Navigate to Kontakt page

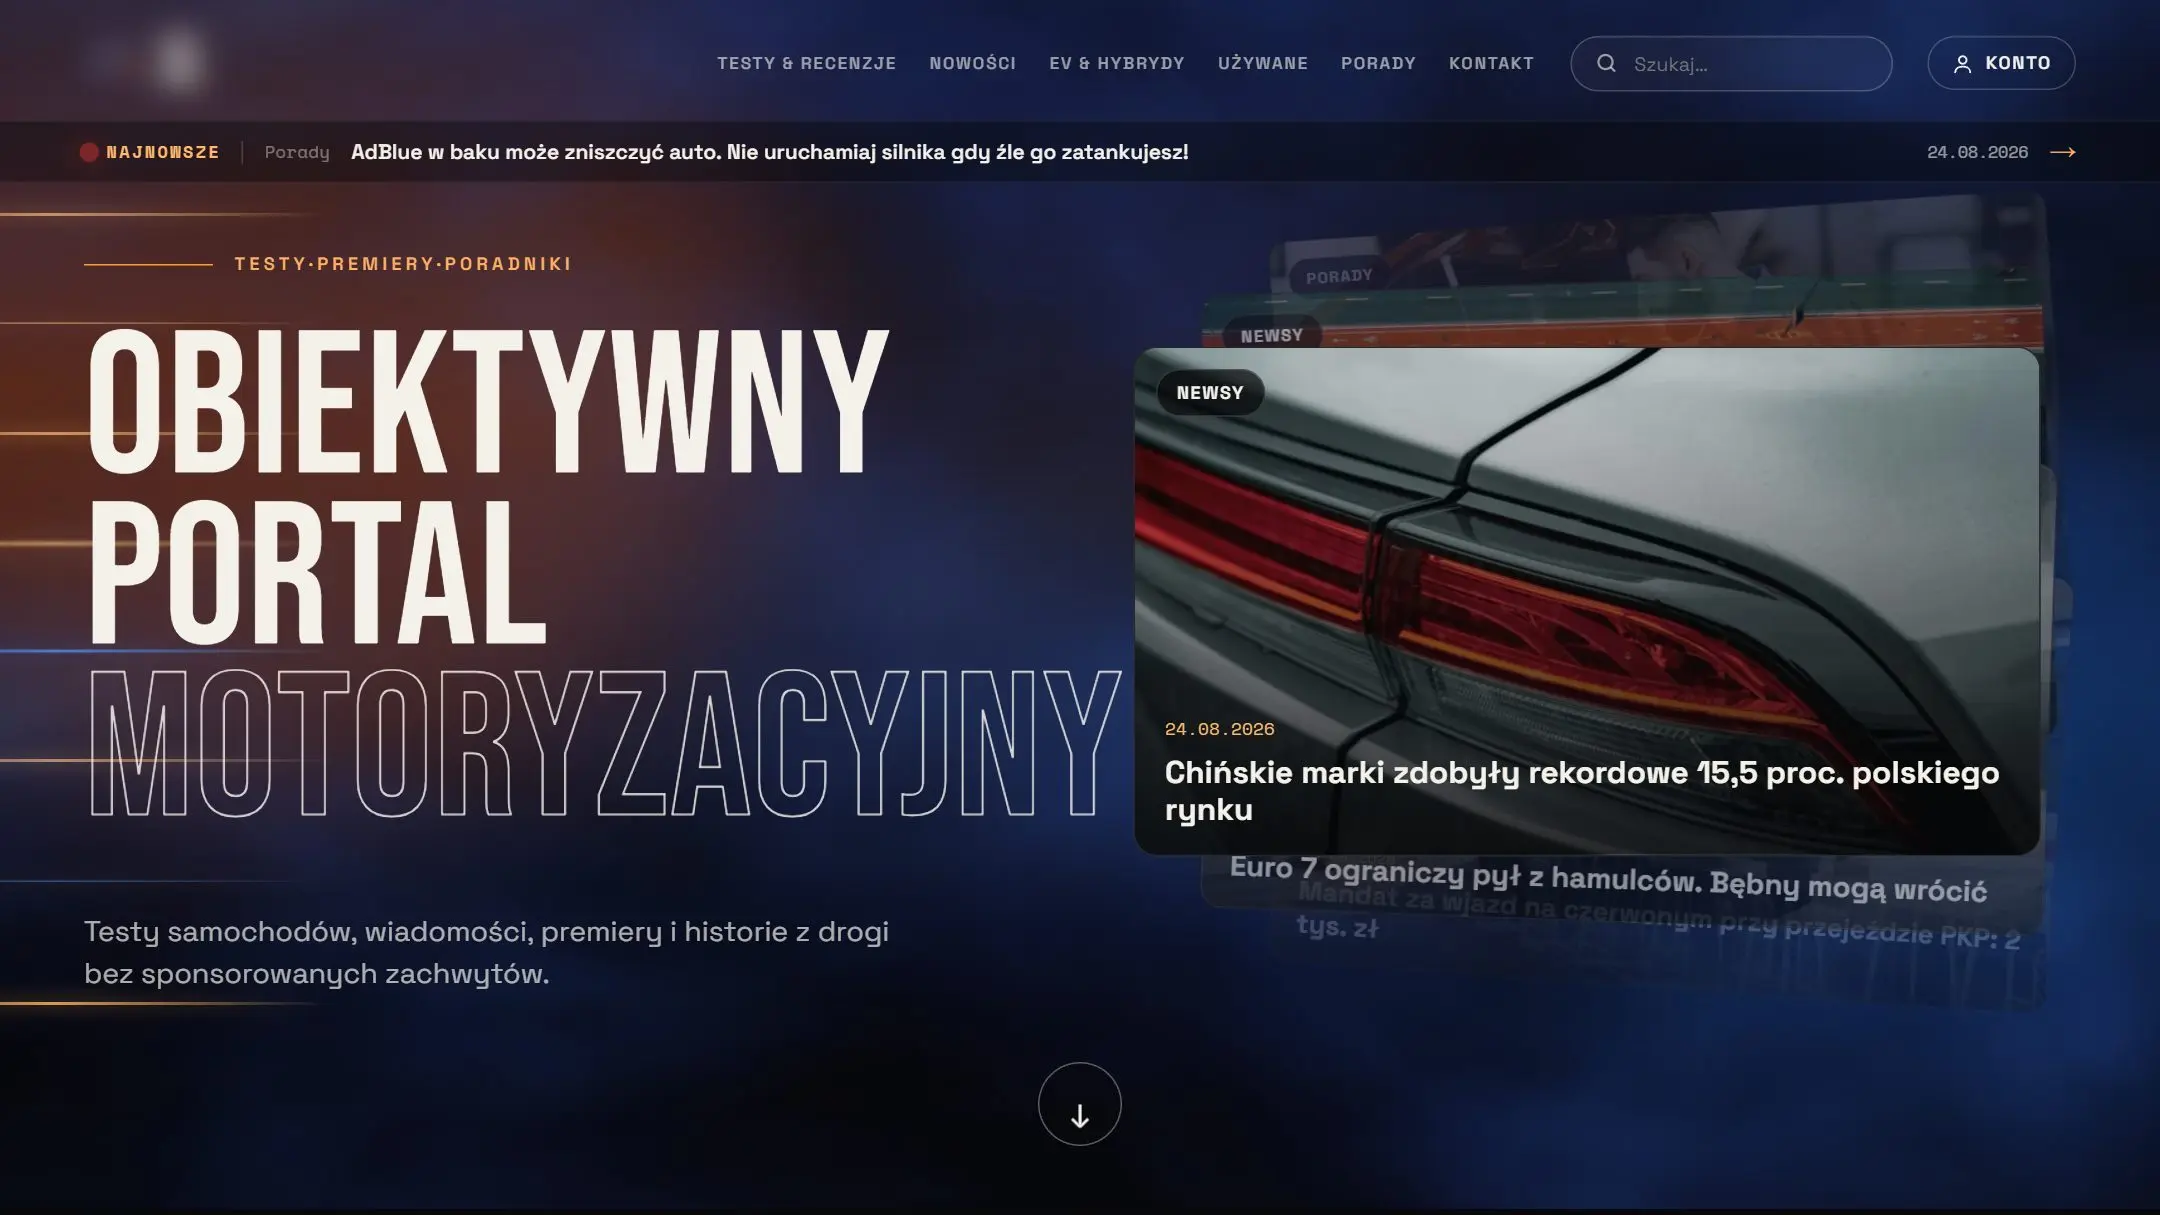[1491, 64]
